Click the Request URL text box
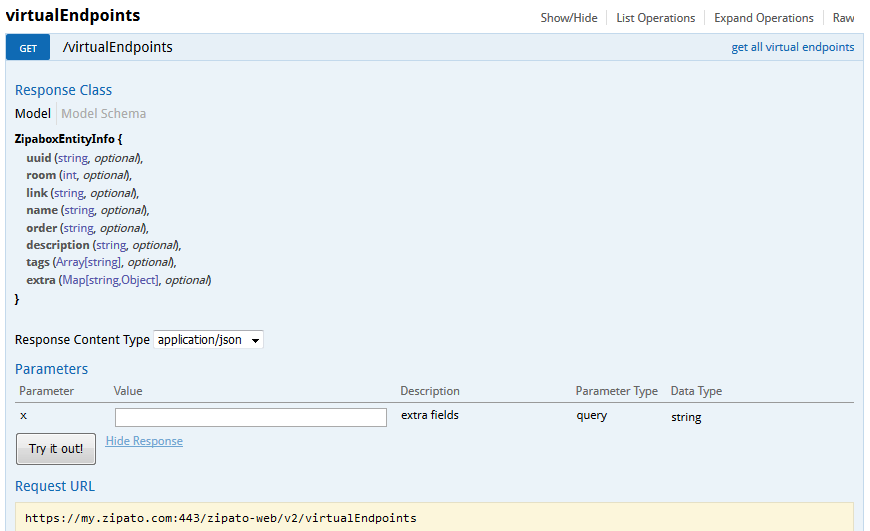 [x=434, y=517]
